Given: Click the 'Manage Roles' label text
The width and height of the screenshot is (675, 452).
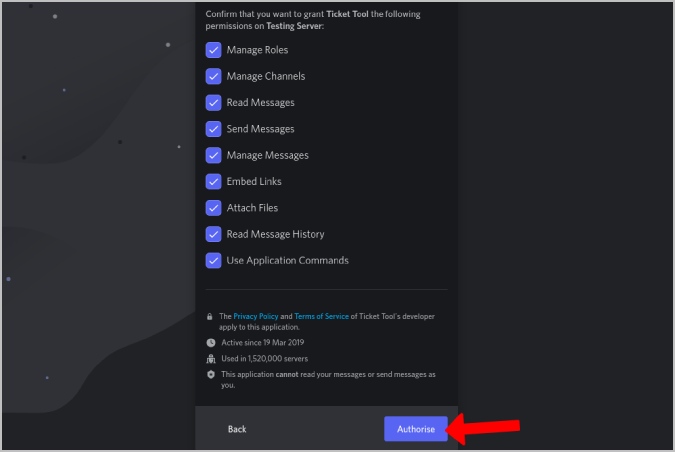Looking at the screenshot, I should (257, 50).
